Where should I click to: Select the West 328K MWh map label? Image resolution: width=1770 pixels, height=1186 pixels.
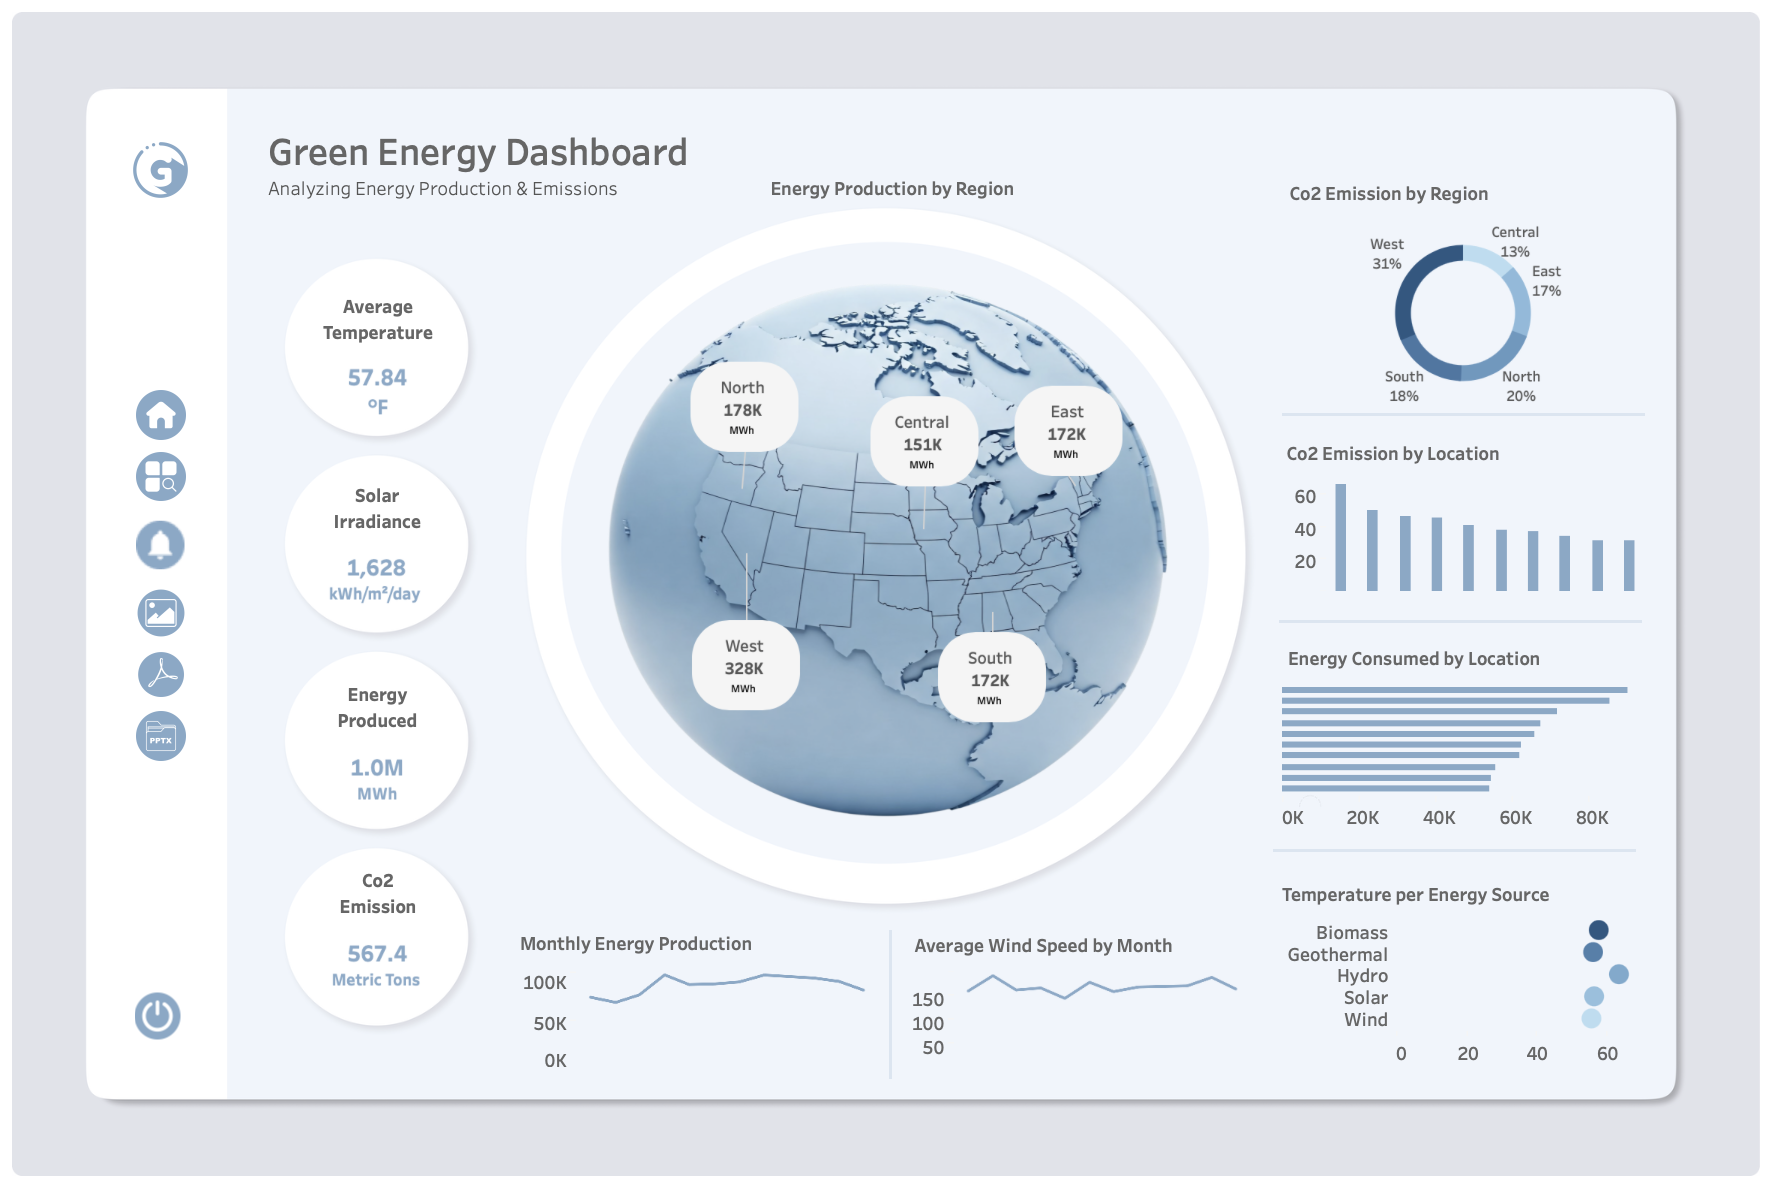point(744,666)
